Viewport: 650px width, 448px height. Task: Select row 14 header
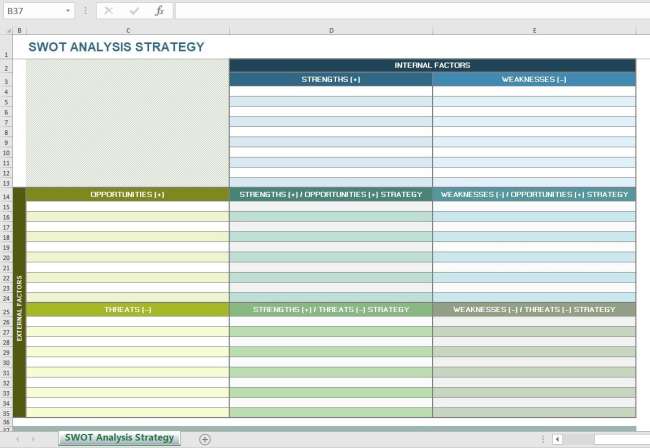point(6,197)
